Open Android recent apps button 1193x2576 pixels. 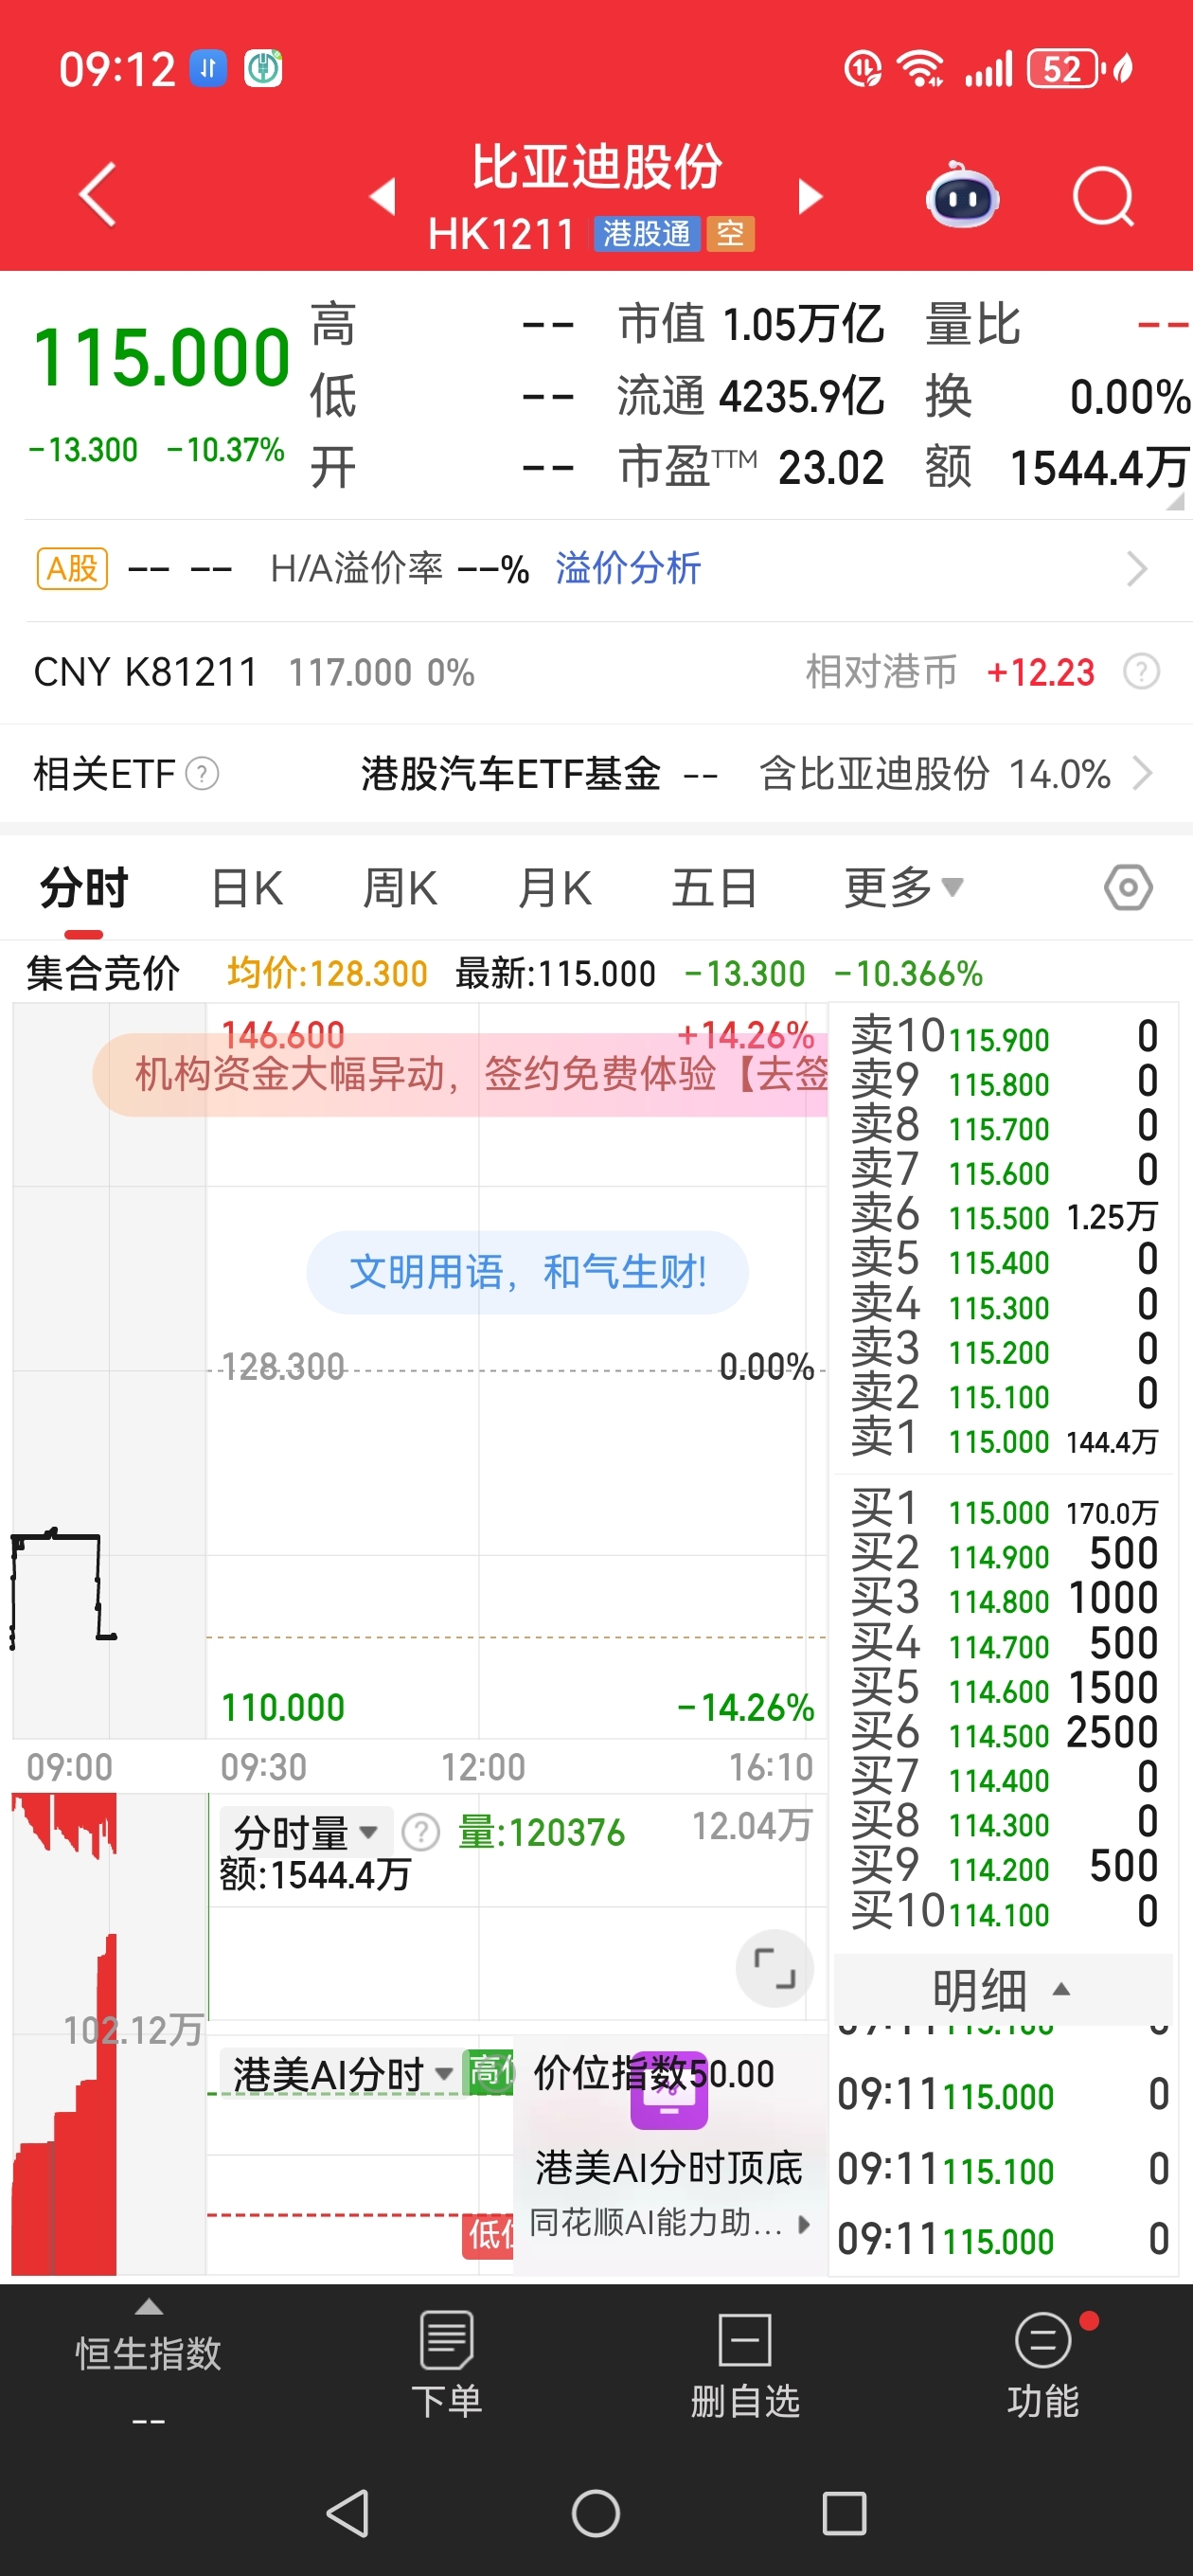844,2513
